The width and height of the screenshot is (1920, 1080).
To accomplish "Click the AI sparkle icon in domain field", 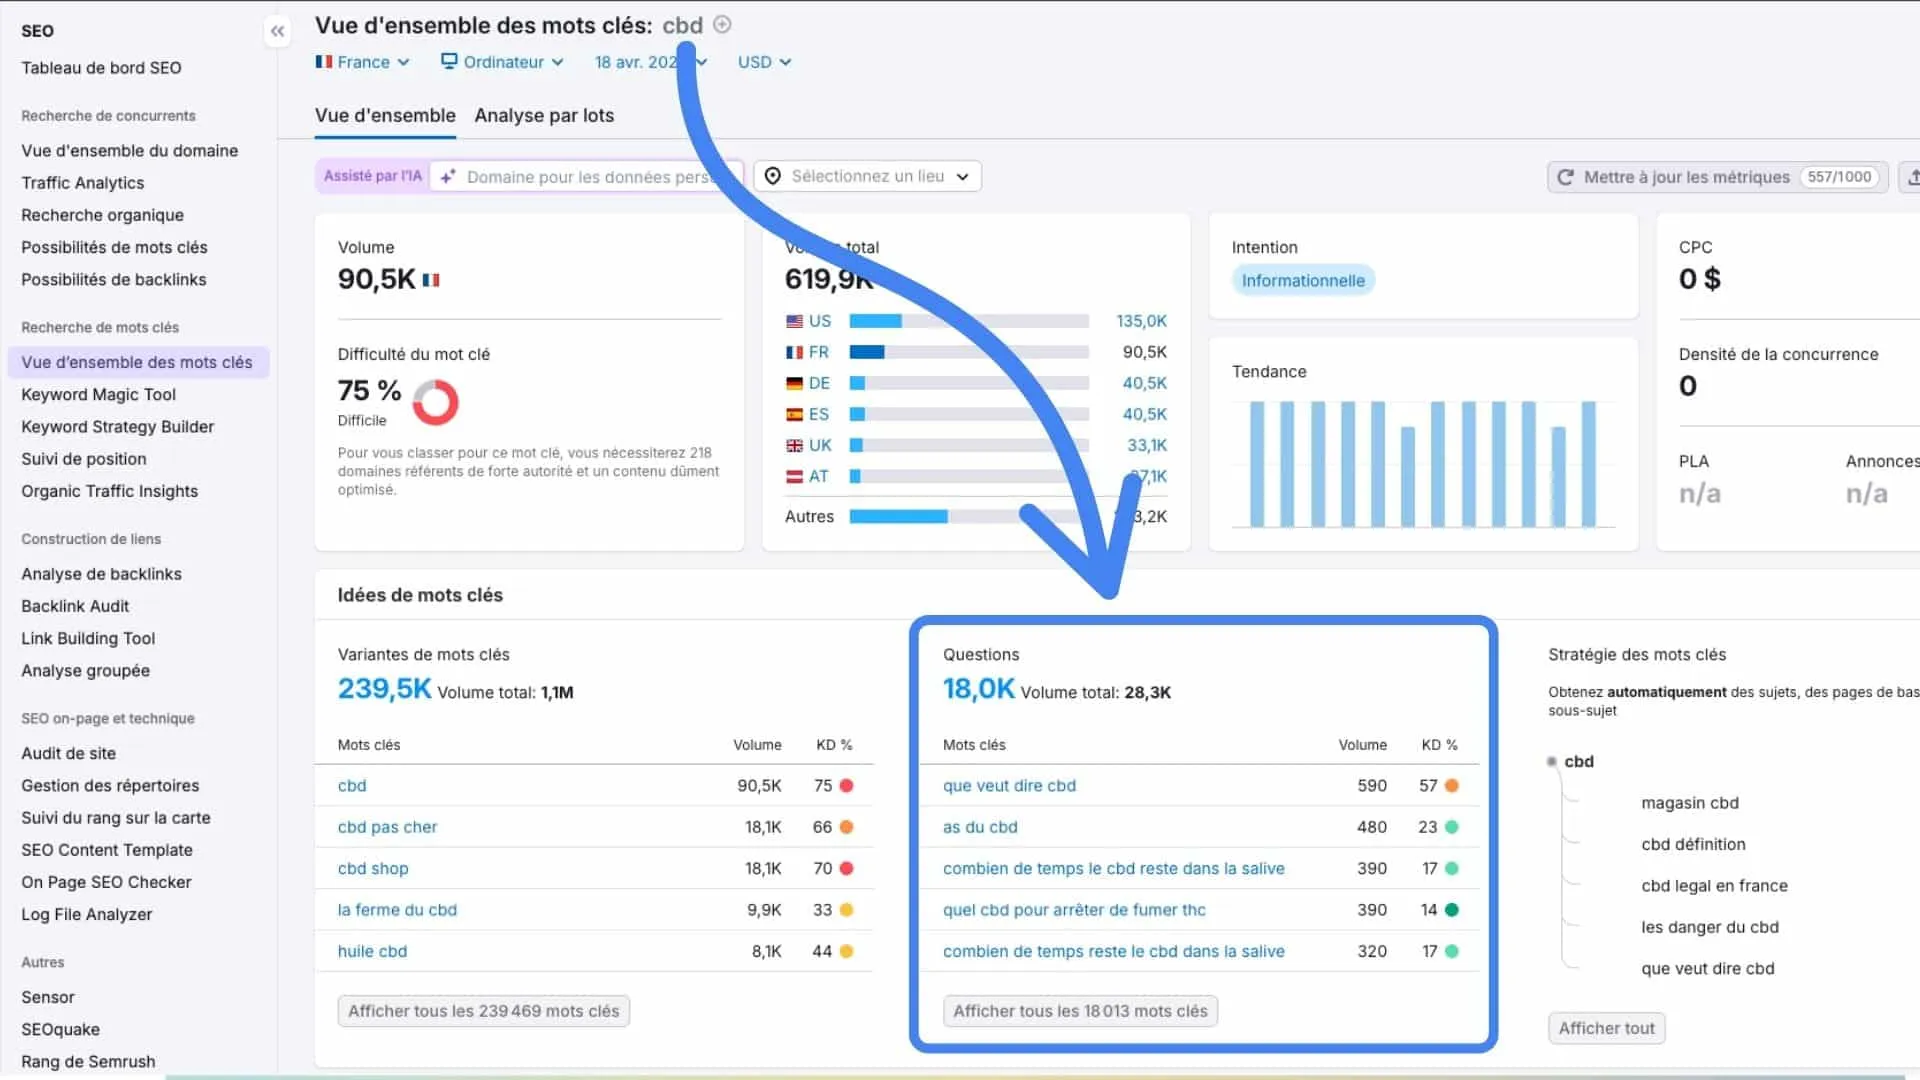I will pyautogui.click(x=448, y=177).
